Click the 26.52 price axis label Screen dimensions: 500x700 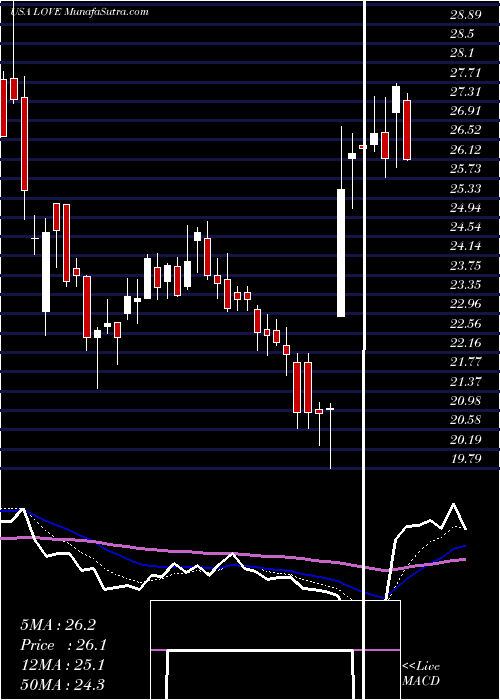[466, 130]
